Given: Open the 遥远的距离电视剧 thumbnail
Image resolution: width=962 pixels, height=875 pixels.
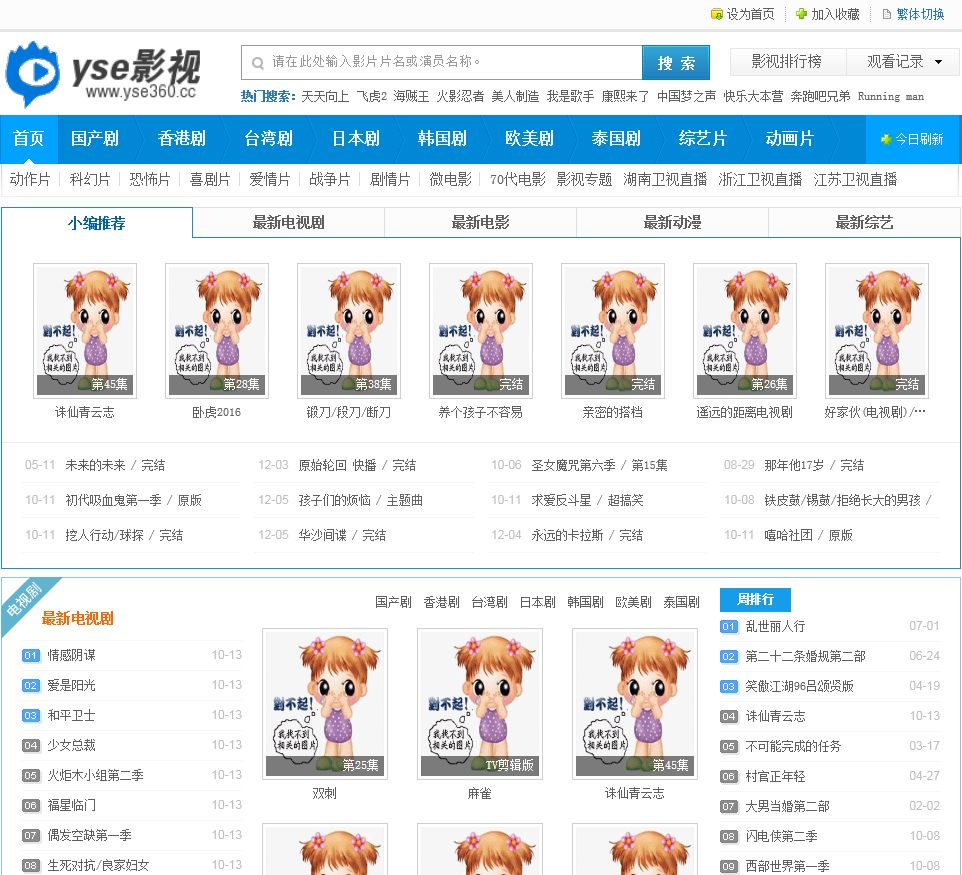Looking at the screenshot, I should pos(745,331).
